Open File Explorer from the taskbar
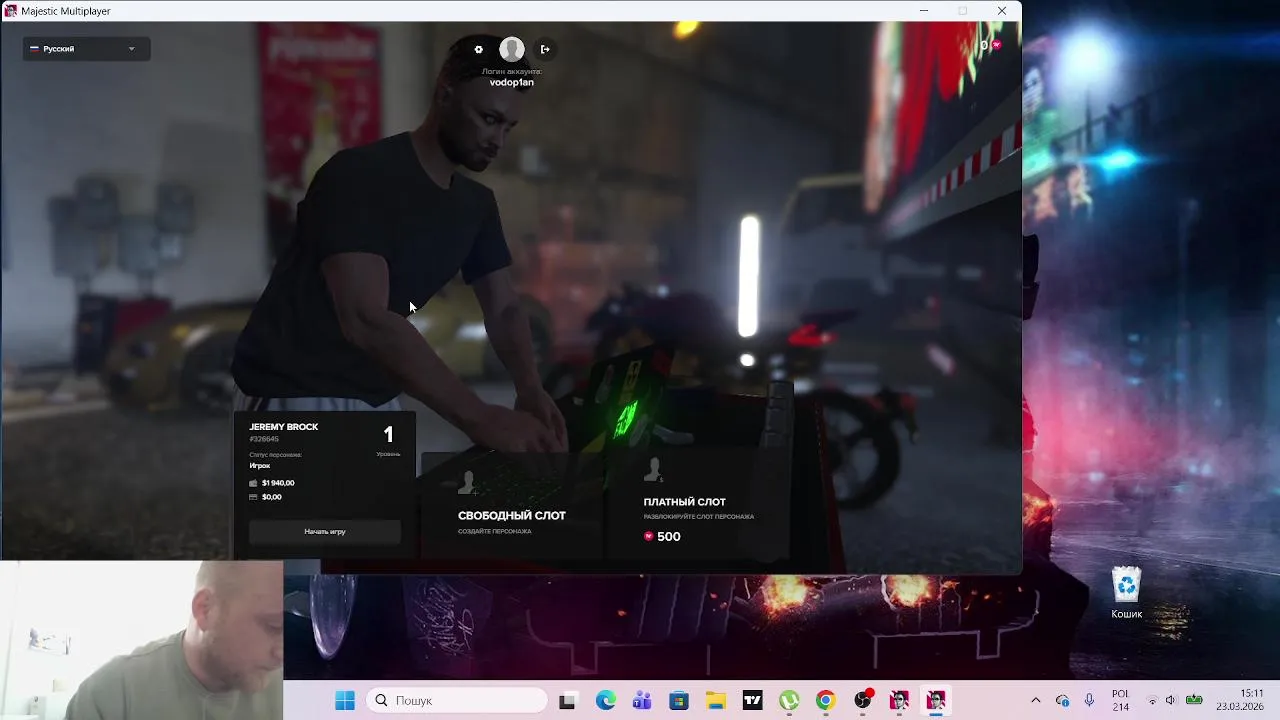Viewport: 1280px width, 720px height. point(716,701)
